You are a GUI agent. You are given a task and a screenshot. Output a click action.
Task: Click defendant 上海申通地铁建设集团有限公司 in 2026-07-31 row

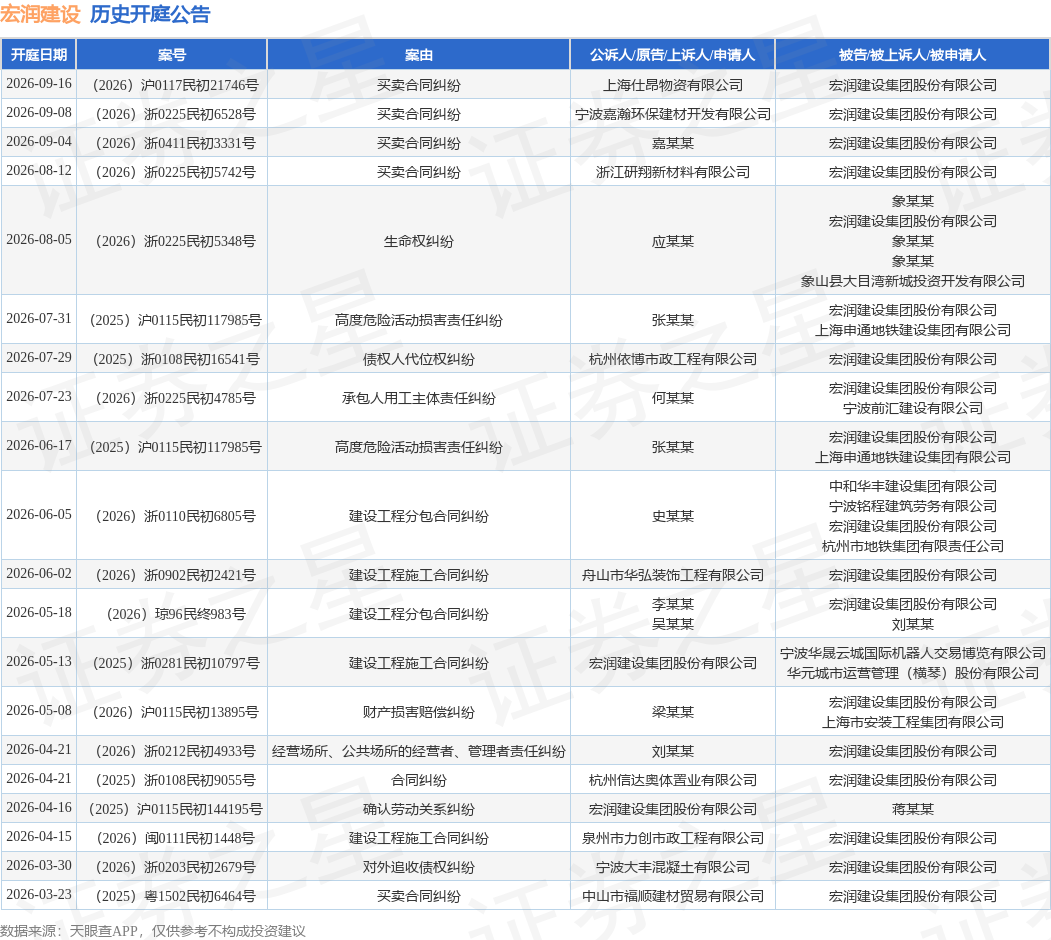(x=912, y=330)
